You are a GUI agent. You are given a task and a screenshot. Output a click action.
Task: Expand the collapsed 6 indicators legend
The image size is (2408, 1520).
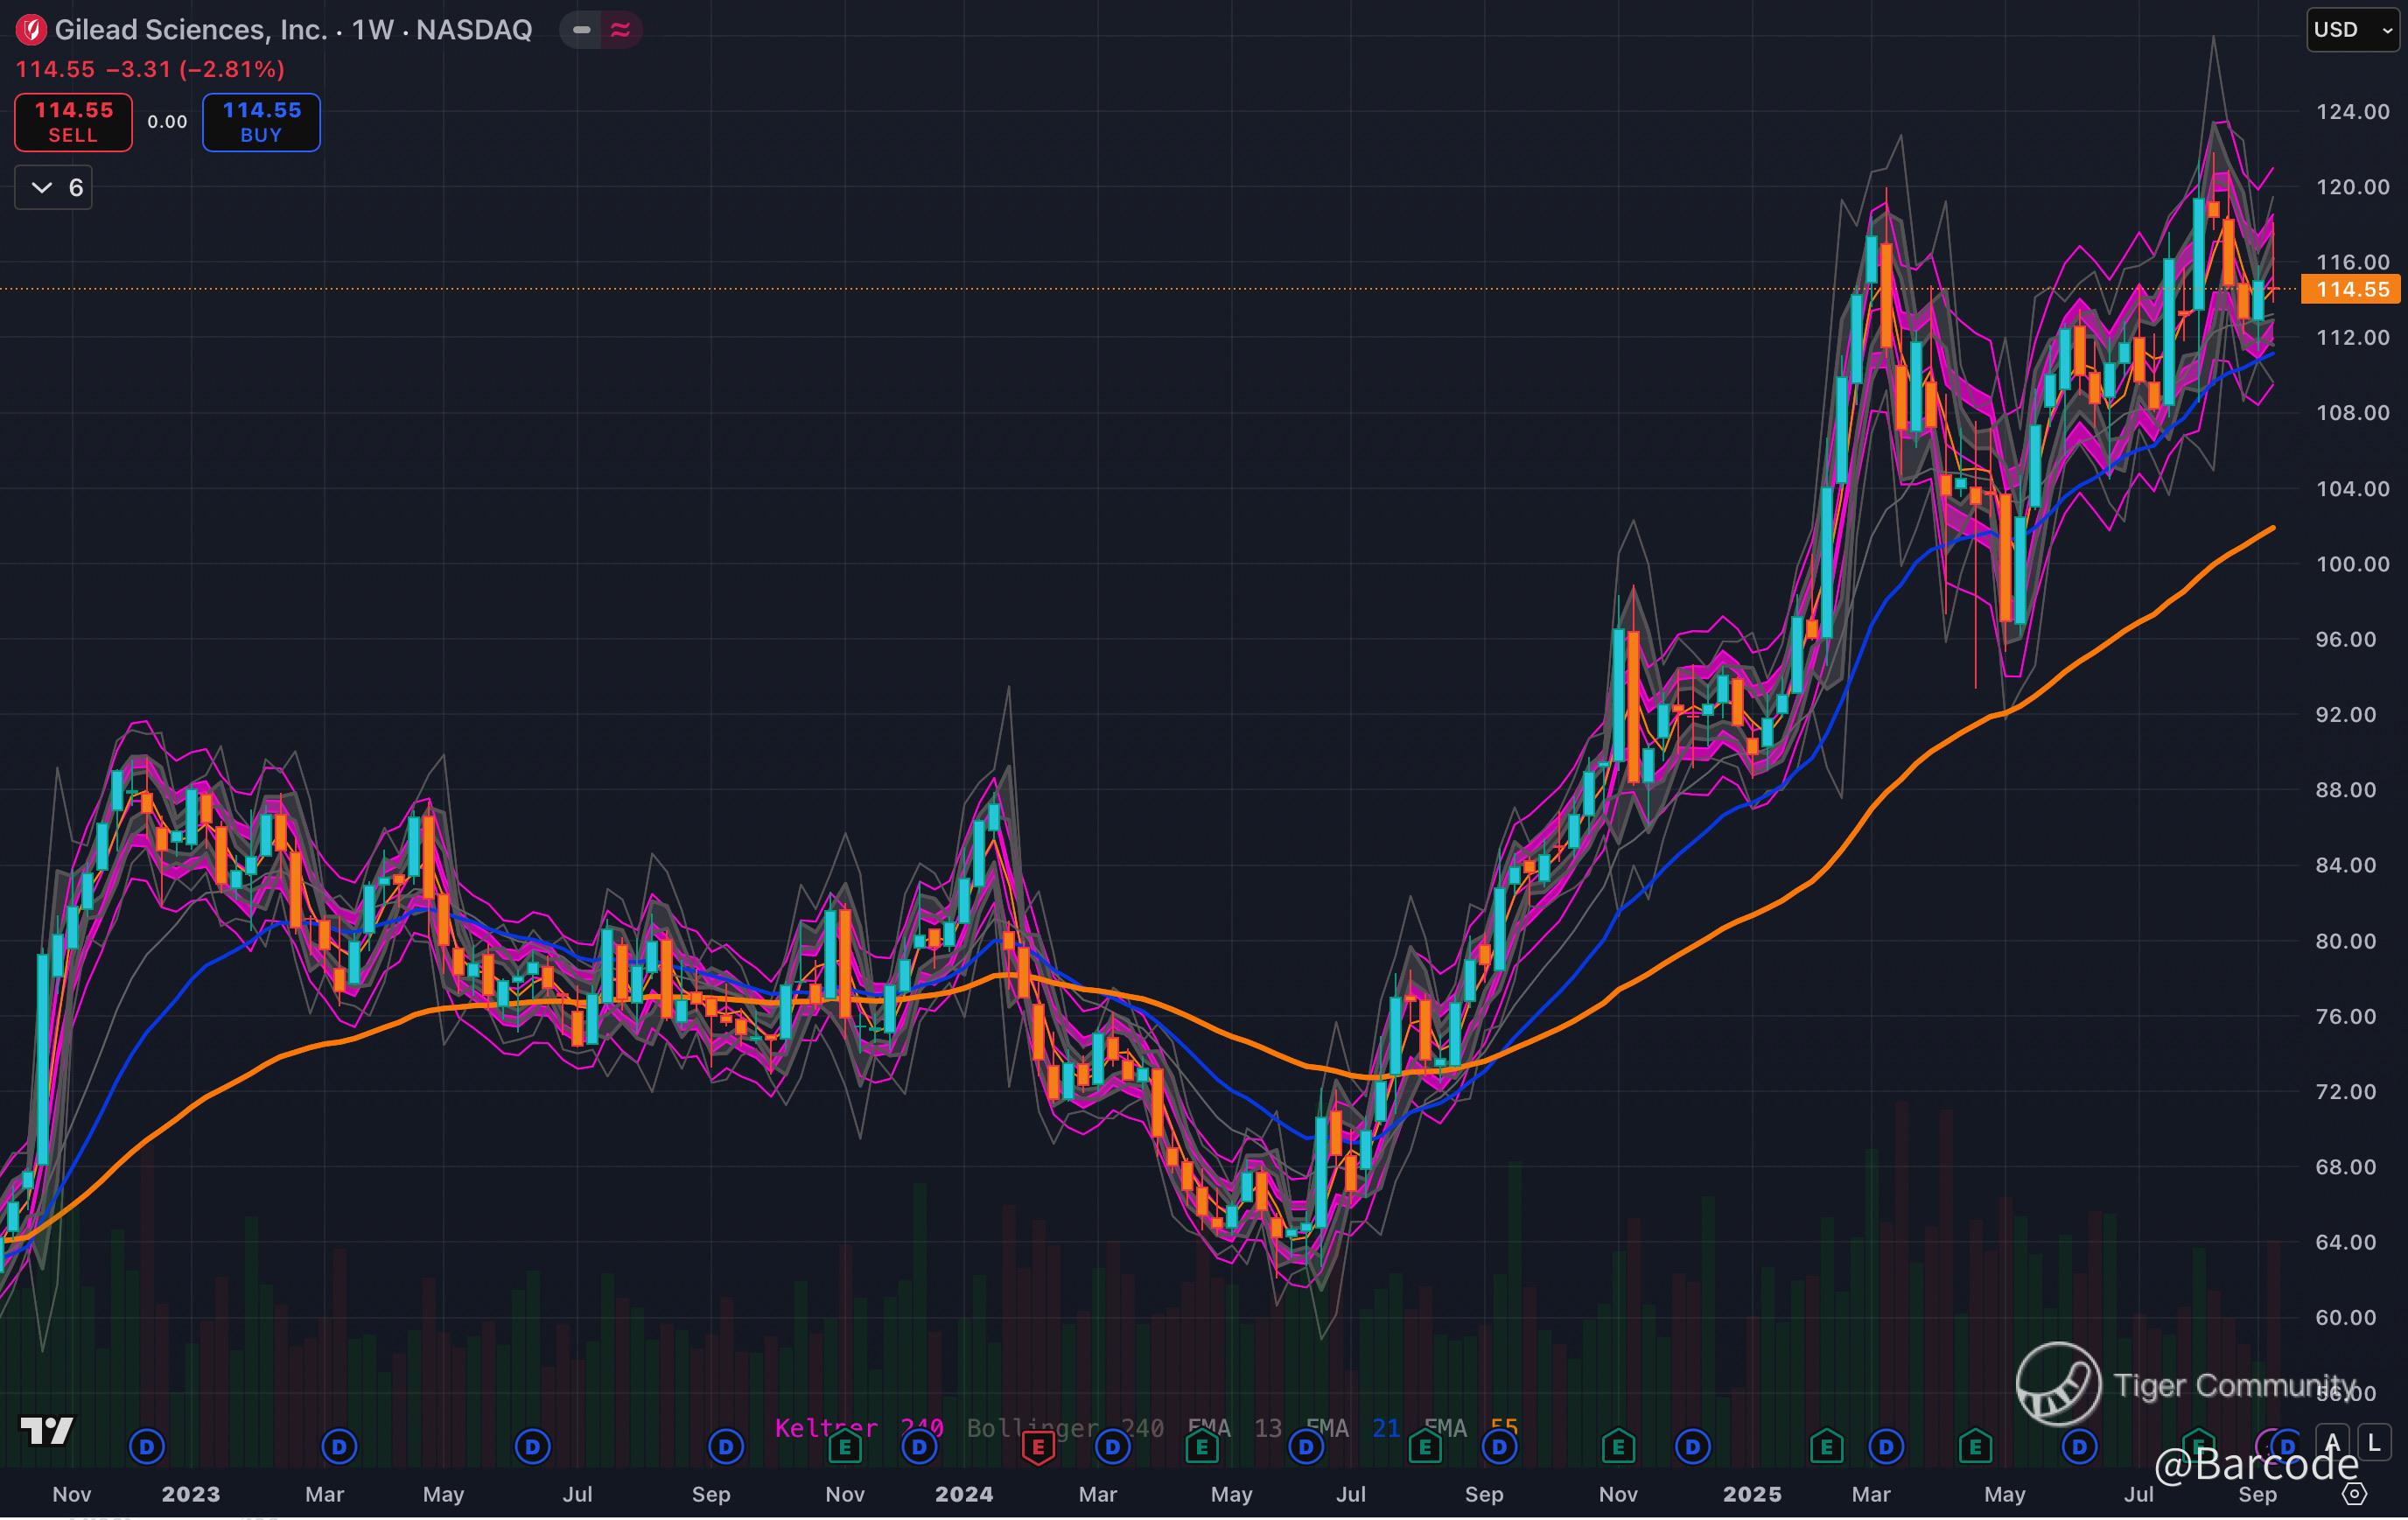(x=54, y=188)
